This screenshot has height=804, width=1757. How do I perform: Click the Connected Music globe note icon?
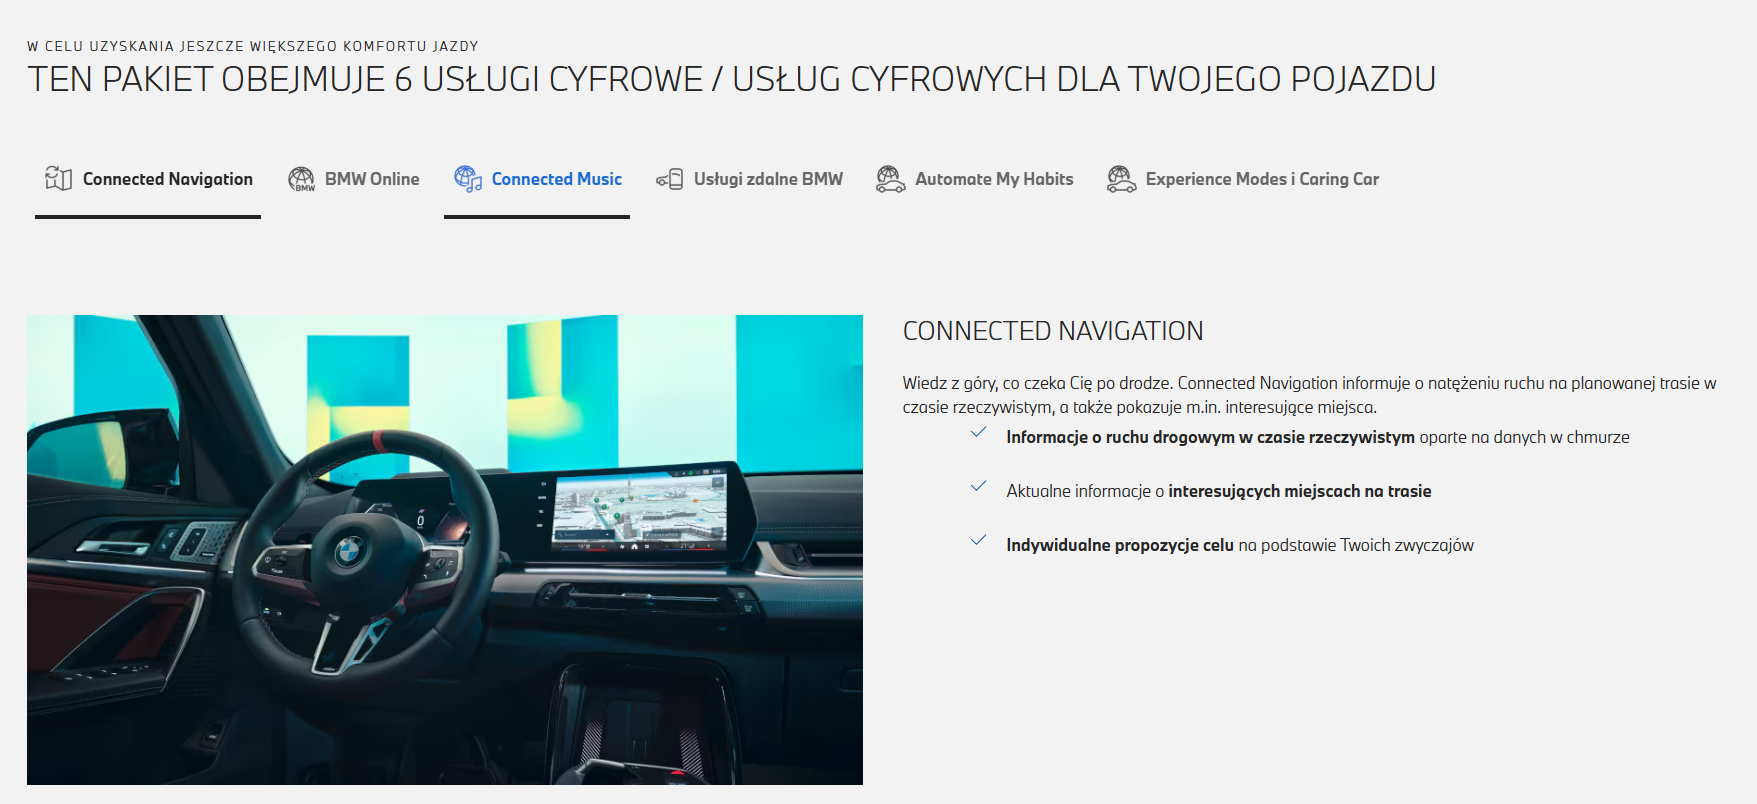pos(468,178)
